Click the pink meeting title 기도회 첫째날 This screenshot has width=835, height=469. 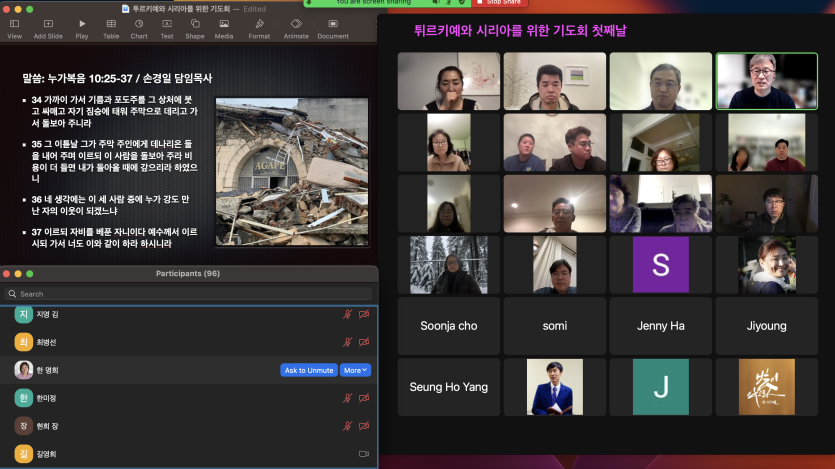point(520,30)
